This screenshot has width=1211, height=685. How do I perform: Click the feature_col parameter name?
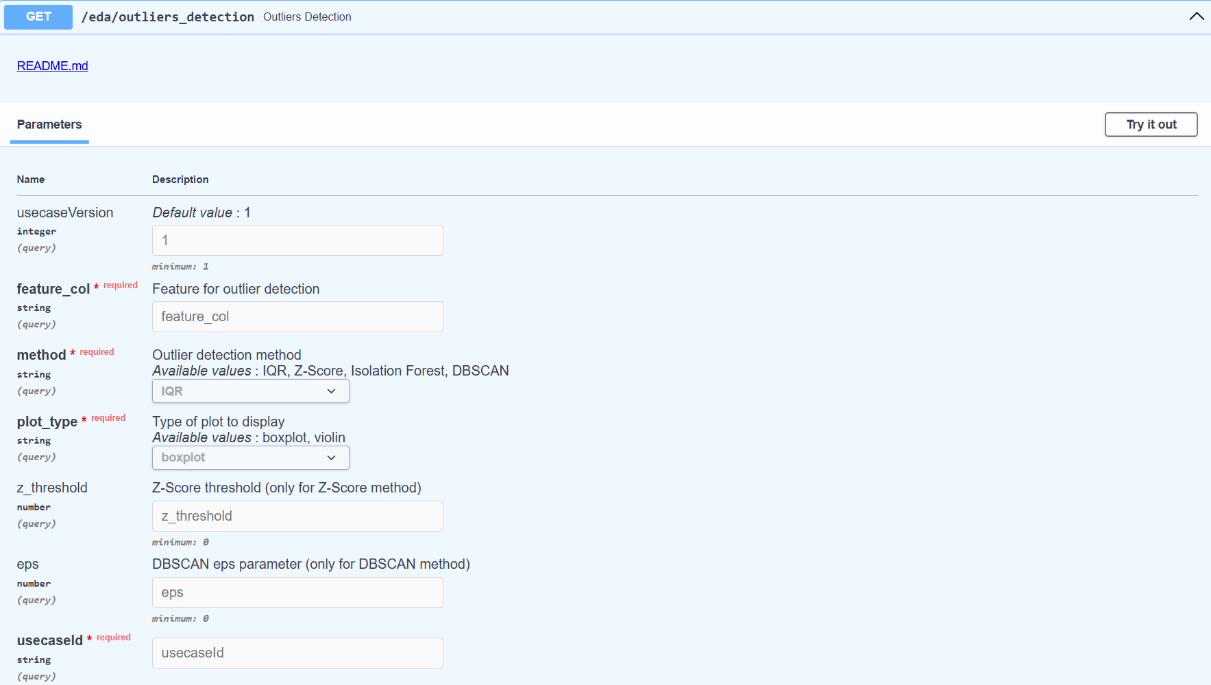pos(53,289)
